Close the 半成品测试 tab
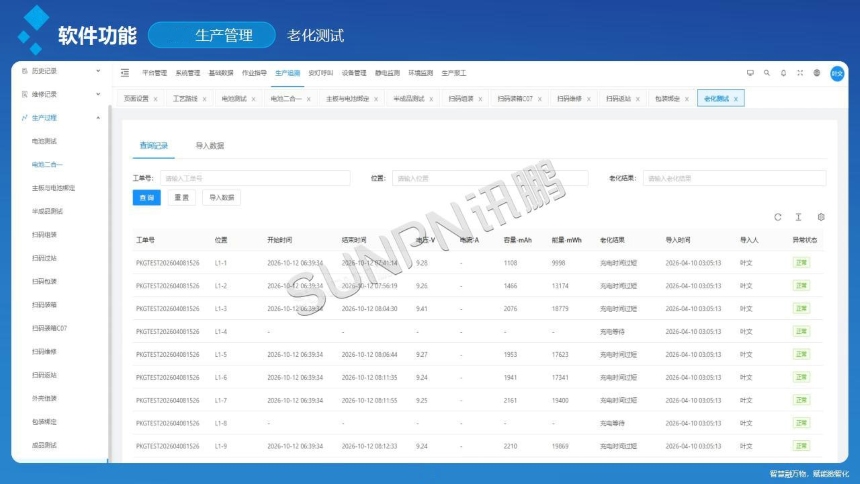Image resolution: width=860 pixels, height=484 pixels. pos(432,99)
